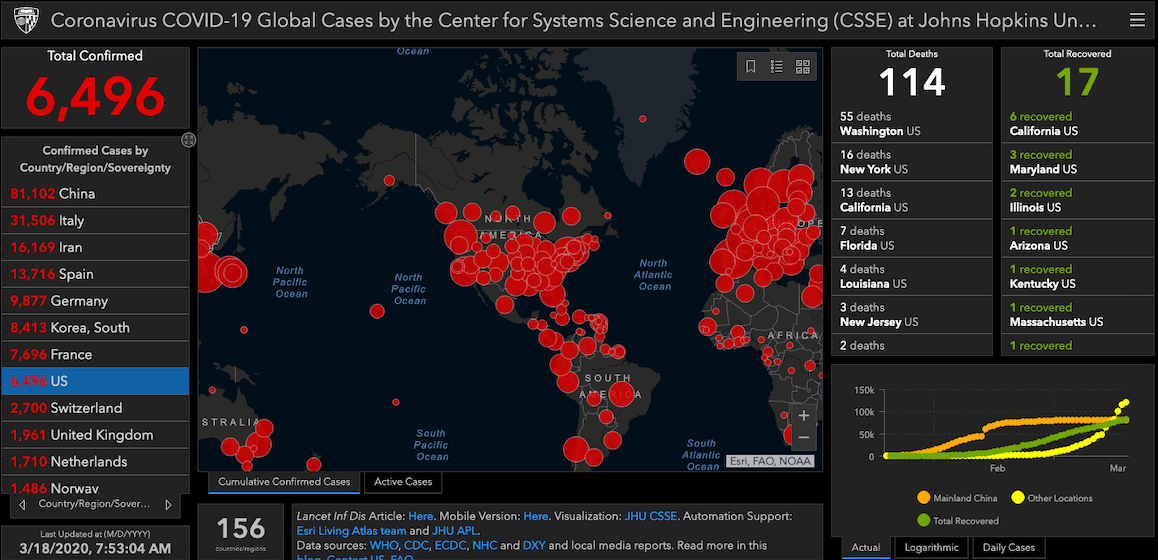
Task: Select Iran in the country list
Action: pyautogui.click(x=95, y=247)
